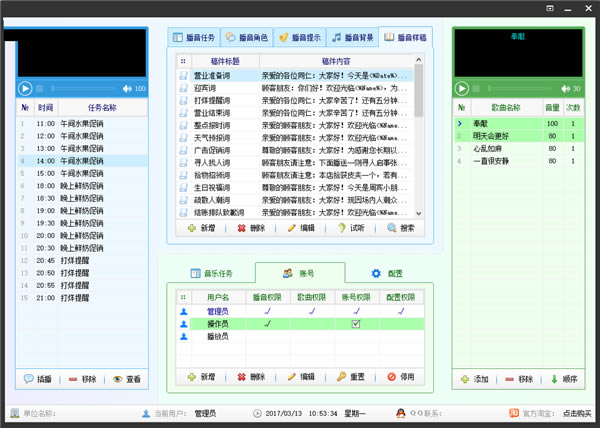Click 编辑 pencil under the script list

click(301, 228)
